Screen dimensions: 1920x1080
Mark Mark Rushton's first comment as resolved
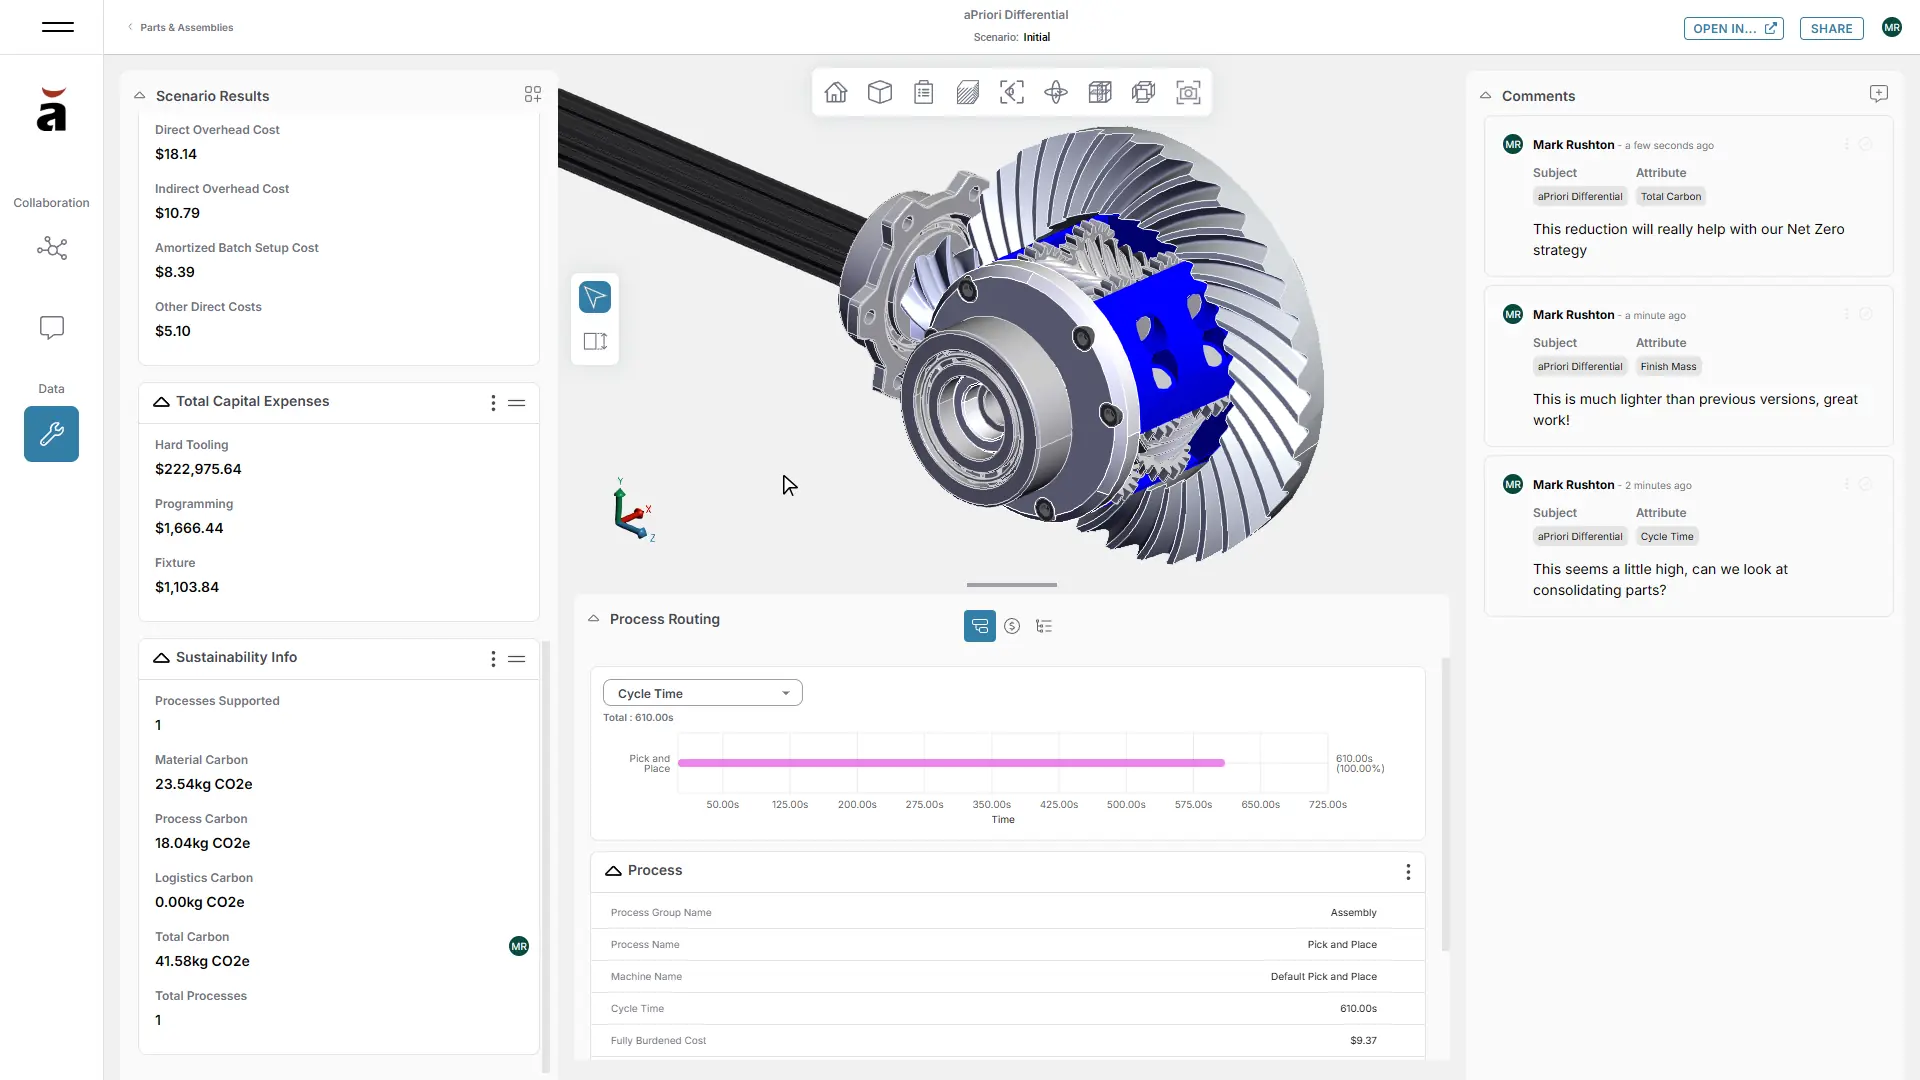(1866, 143)
